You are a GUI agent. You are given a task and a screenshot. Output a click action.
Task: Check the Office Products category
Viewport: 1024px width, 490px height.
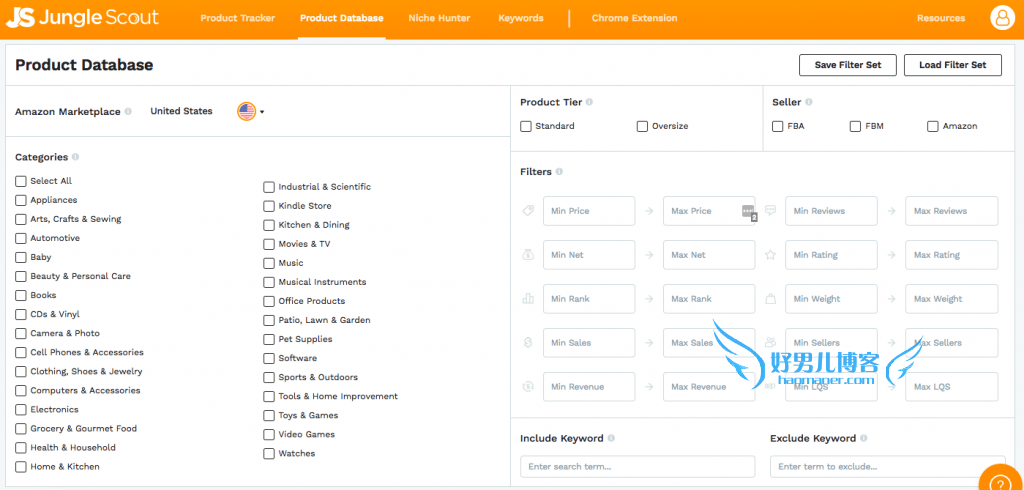pos(269,301)
